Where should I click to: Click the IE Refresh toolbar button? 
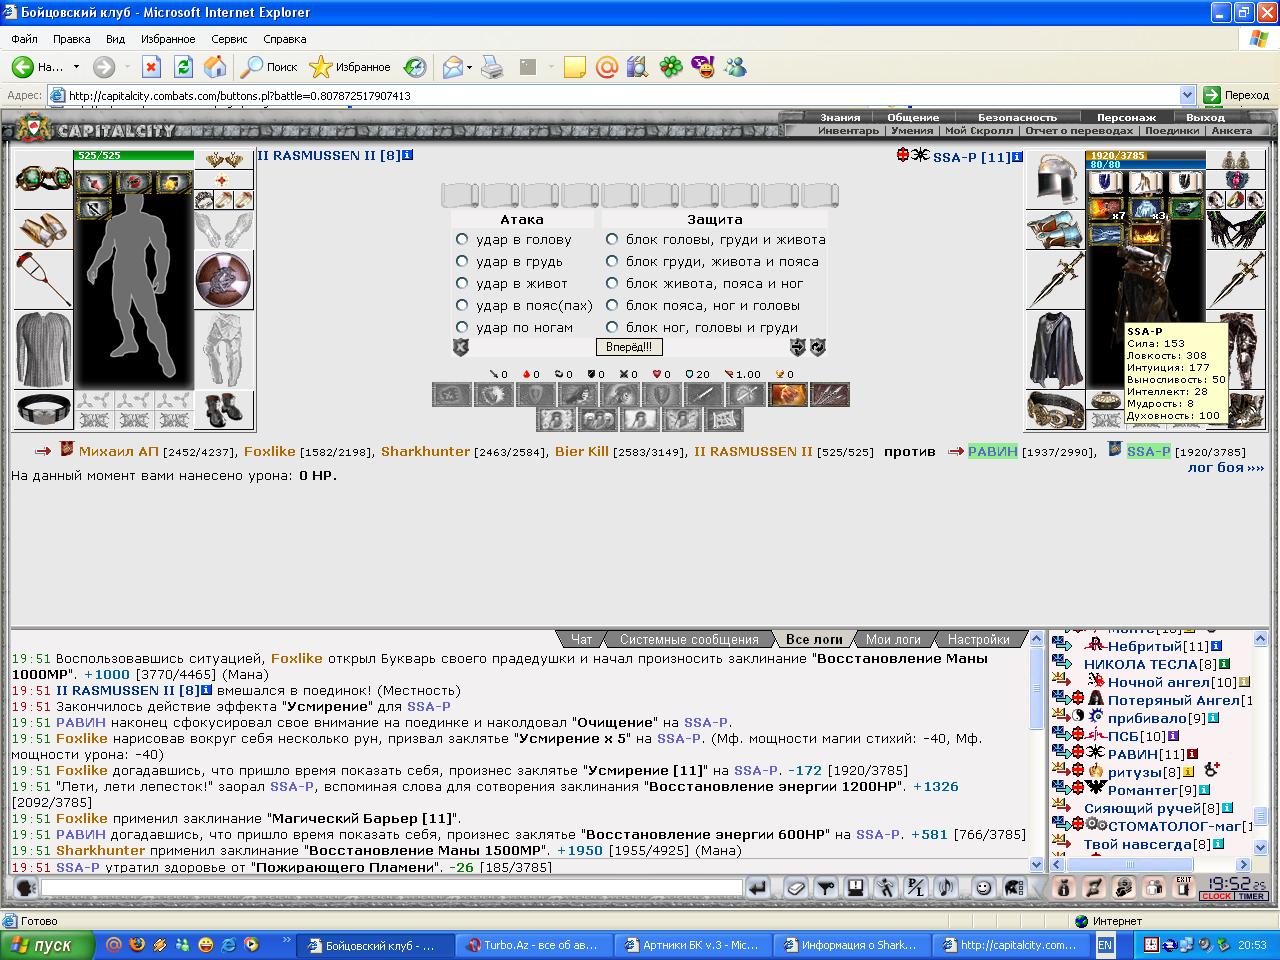[183, 67]
